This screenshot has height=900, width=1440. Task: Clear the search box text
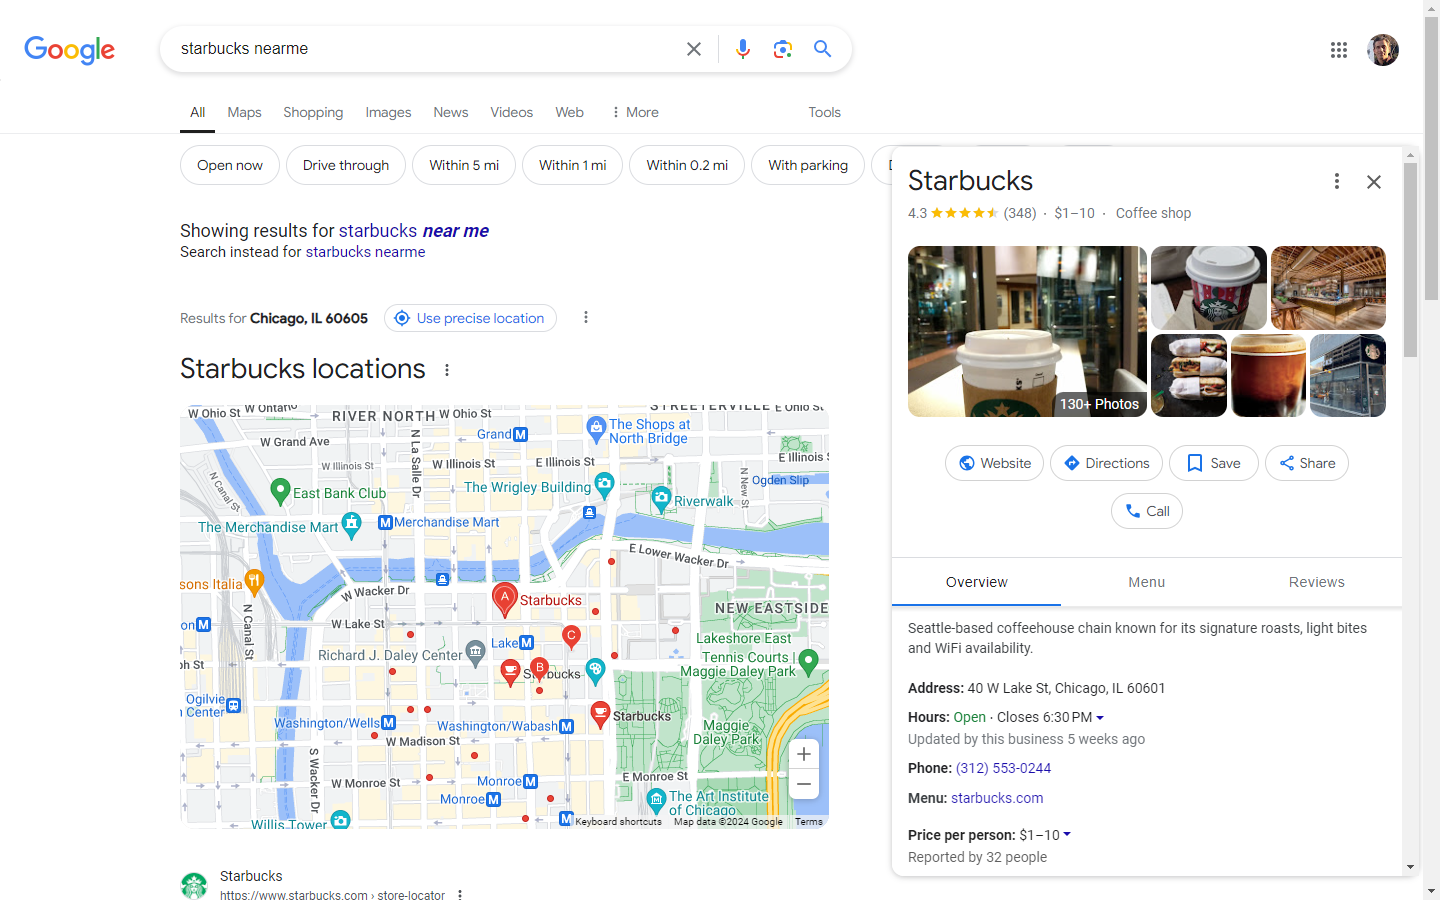coord(693,49)
